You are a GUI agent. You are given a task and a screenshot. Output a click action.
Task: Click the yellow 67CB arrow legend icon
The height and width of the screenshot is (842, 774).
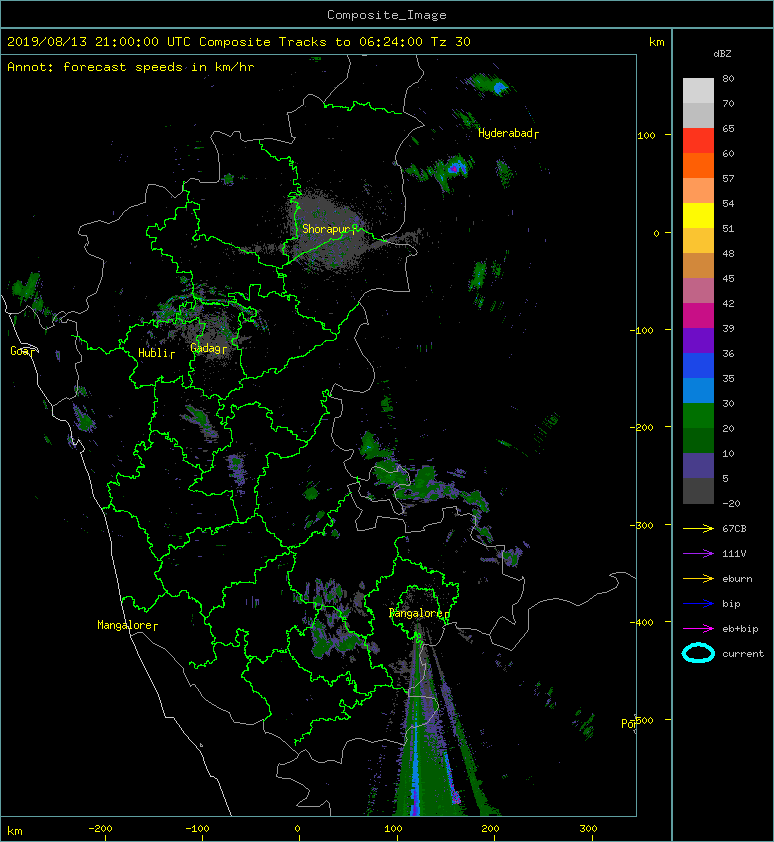pyautogui.click(x=698, y=529)
